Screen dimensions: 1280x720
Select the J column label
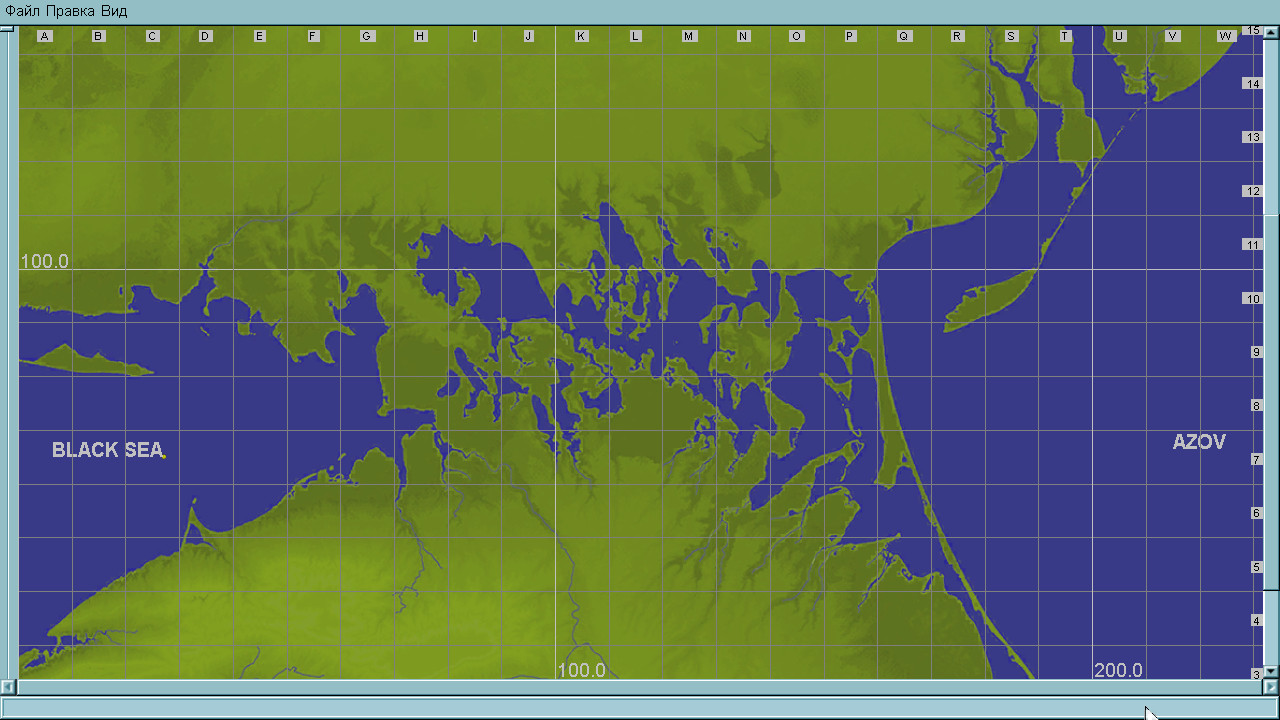(528, 36)
